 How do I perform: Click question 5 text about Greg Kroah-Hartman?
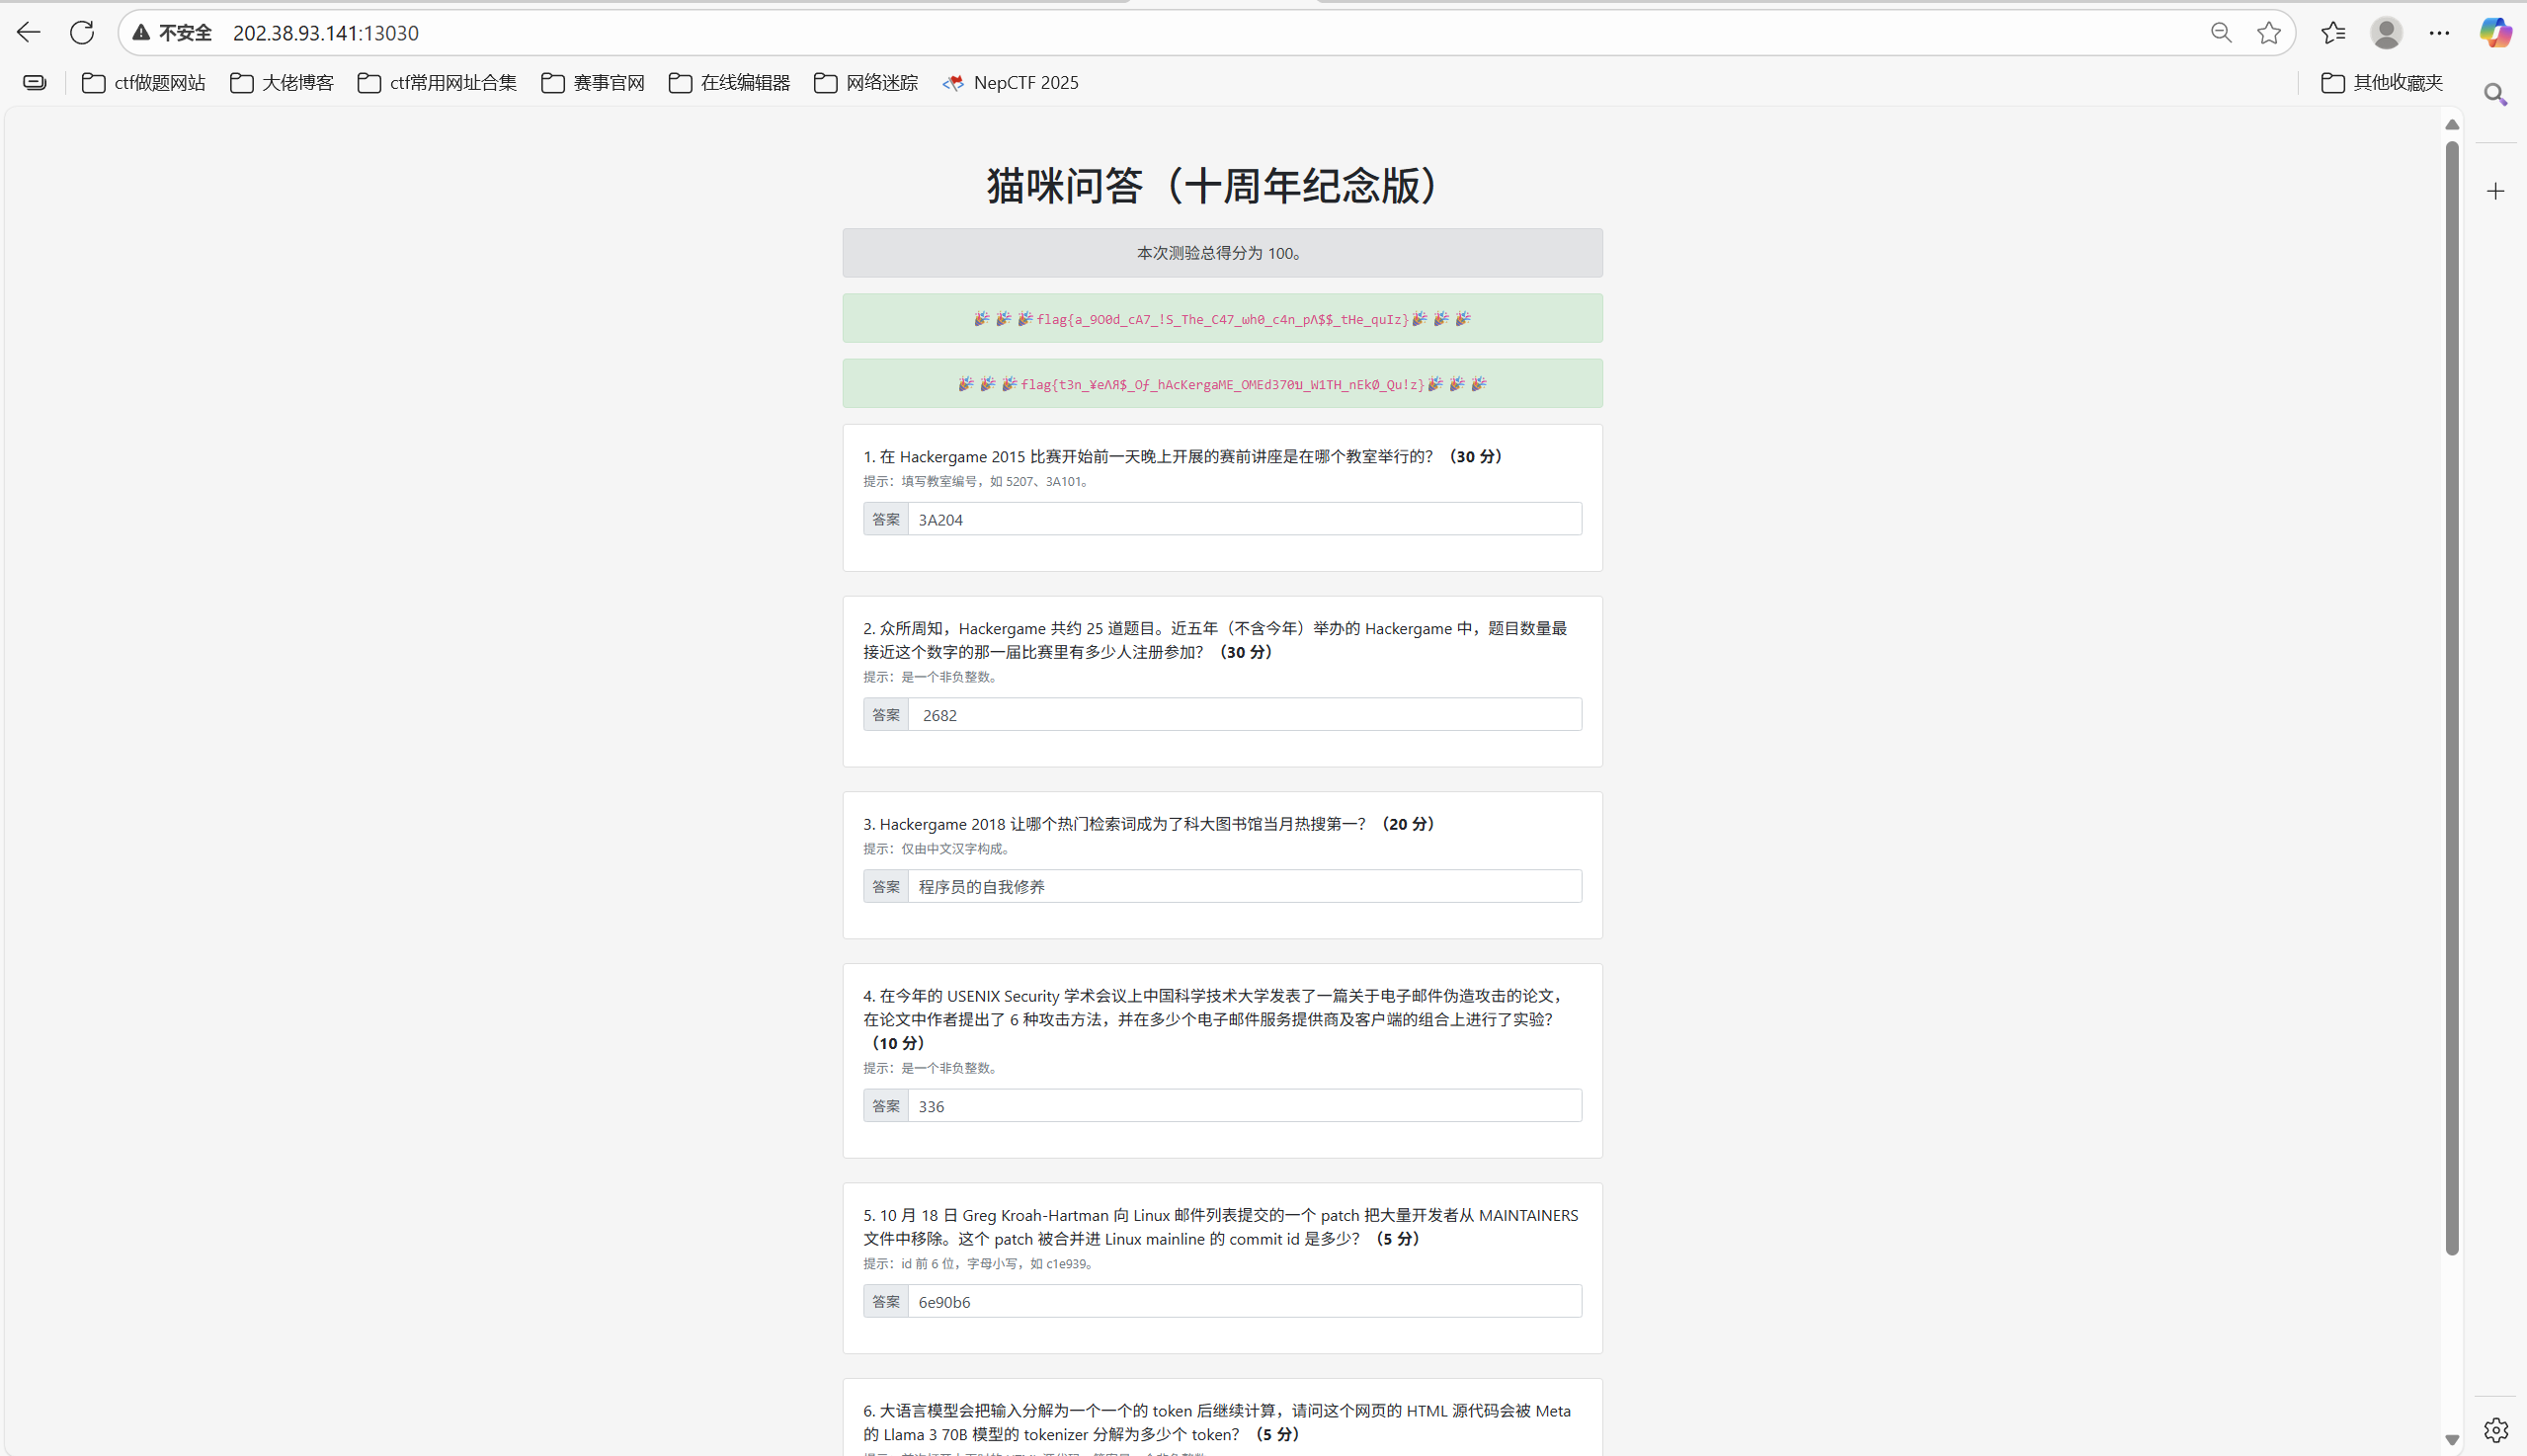coord(1221,1227)
